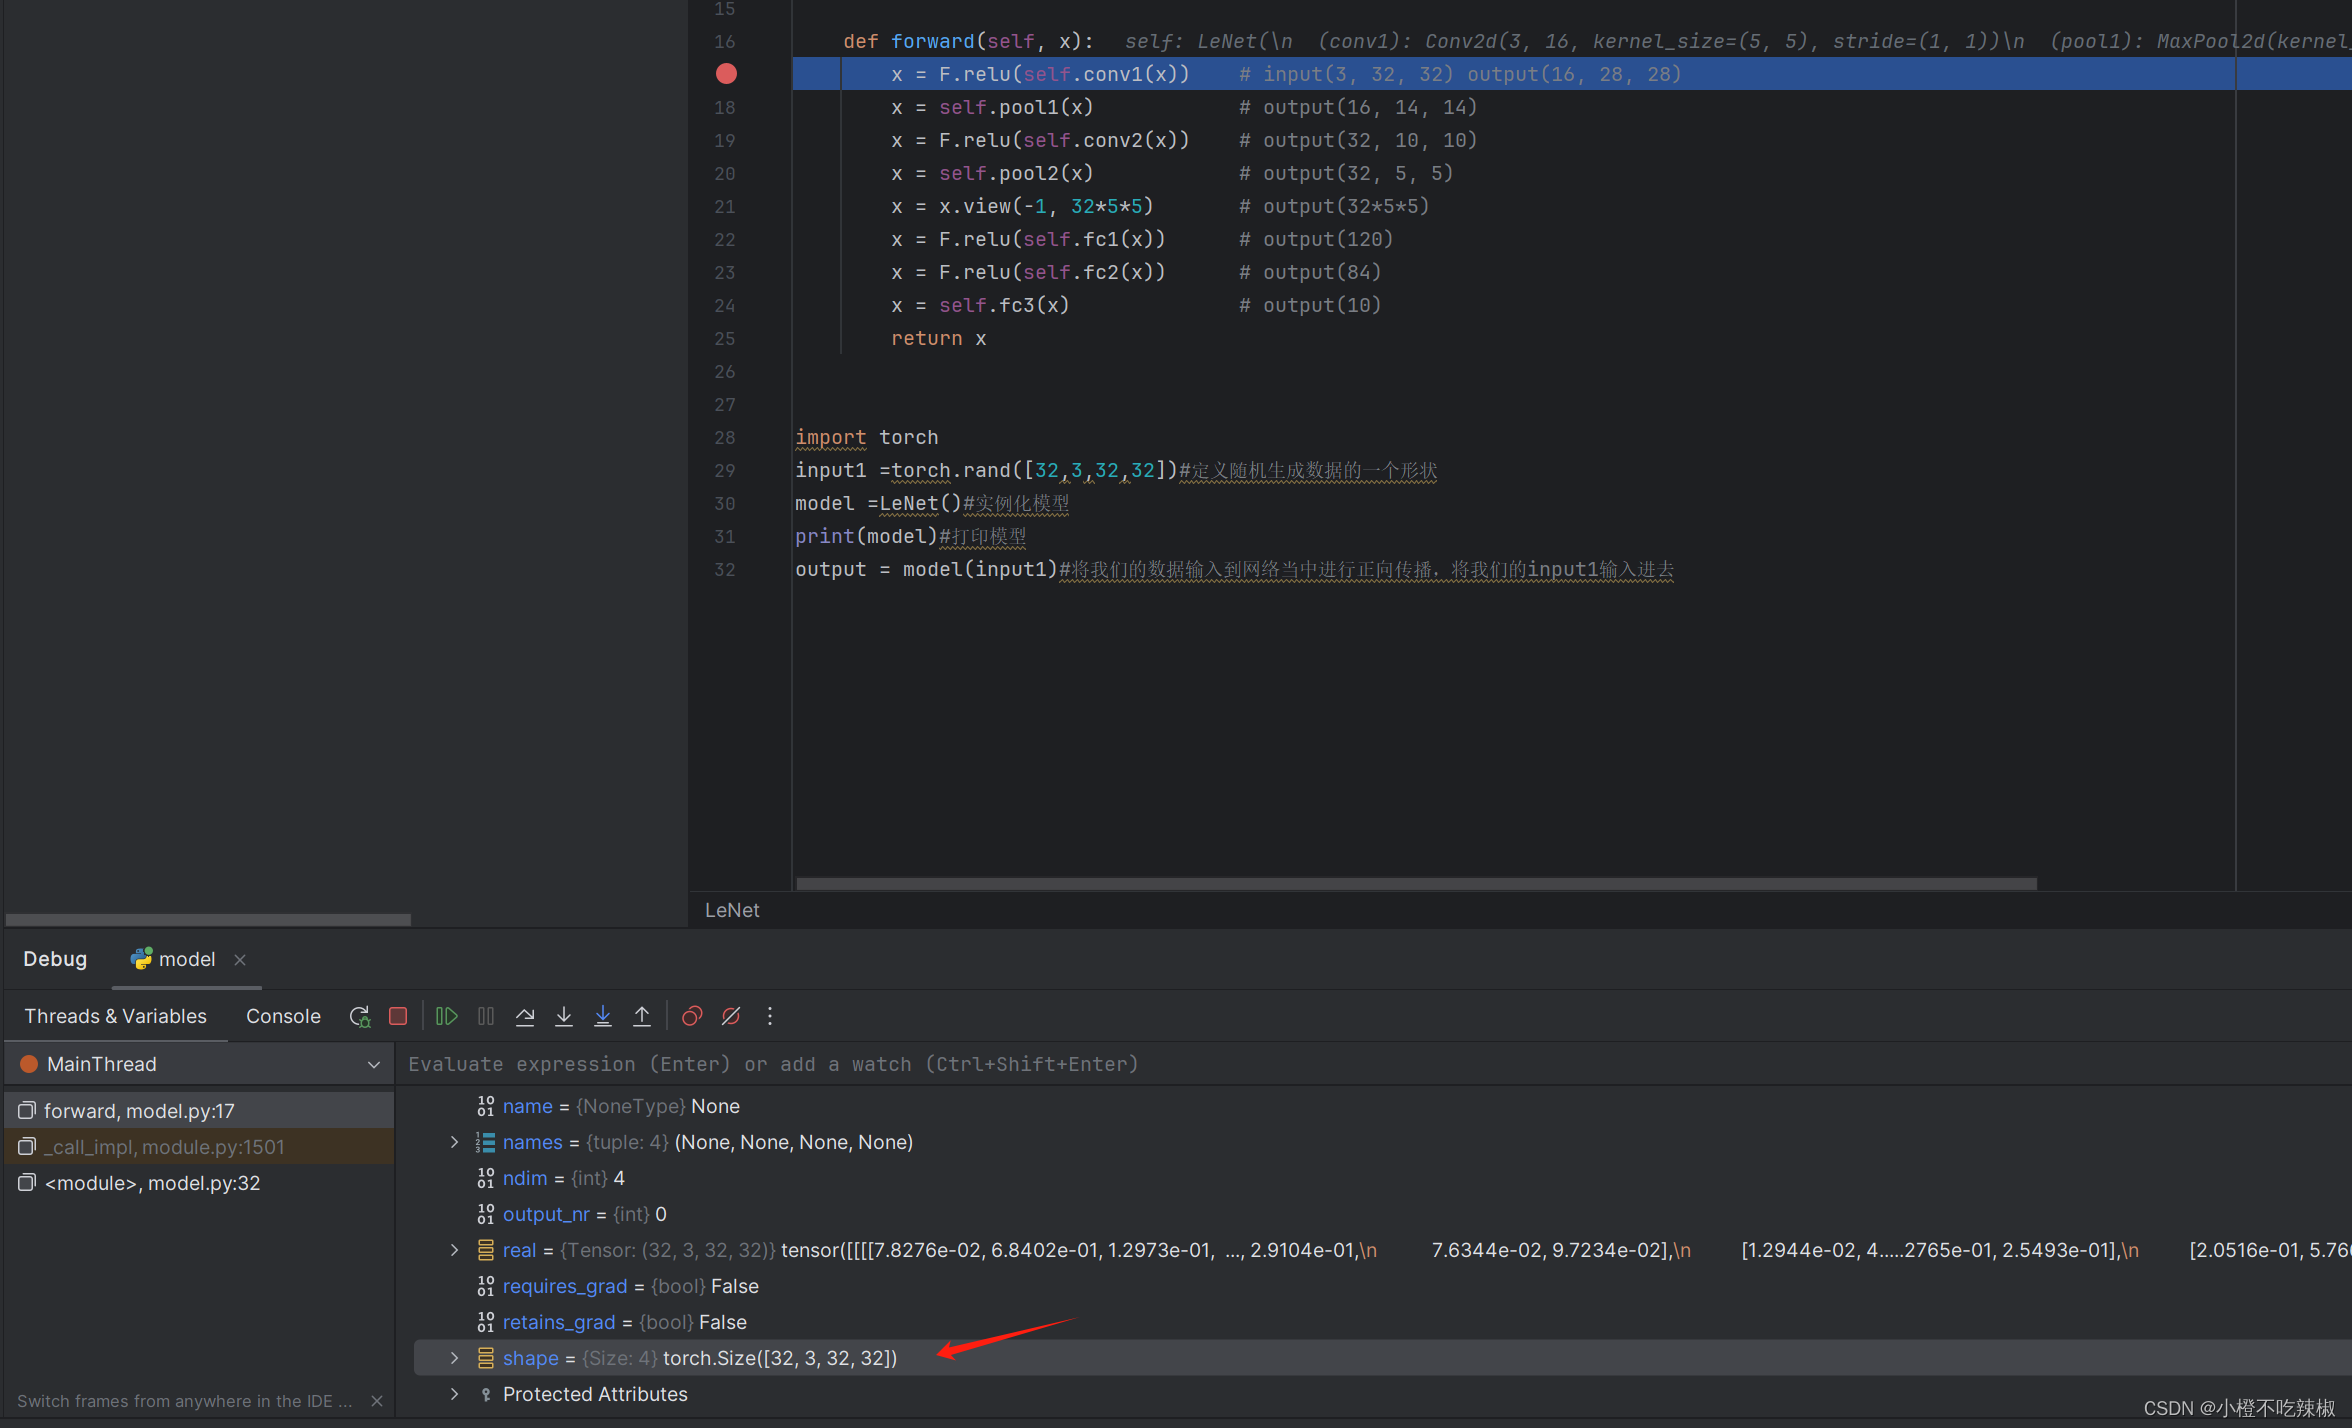Image resolution: width=2352 pixels, height=1428 pixels.
Task: Select the Threads & Variables tab
Action: pyautogui.click(x=115, y=1016)
